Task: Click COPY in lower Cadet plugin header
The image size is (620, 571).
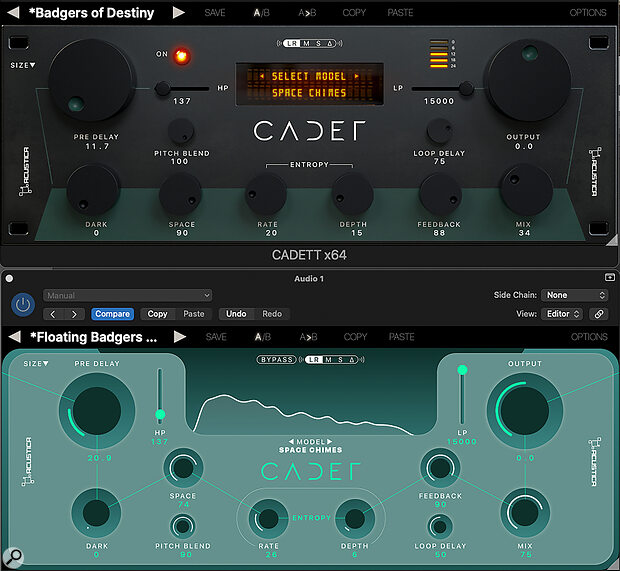Action: [x=355, y=337]
